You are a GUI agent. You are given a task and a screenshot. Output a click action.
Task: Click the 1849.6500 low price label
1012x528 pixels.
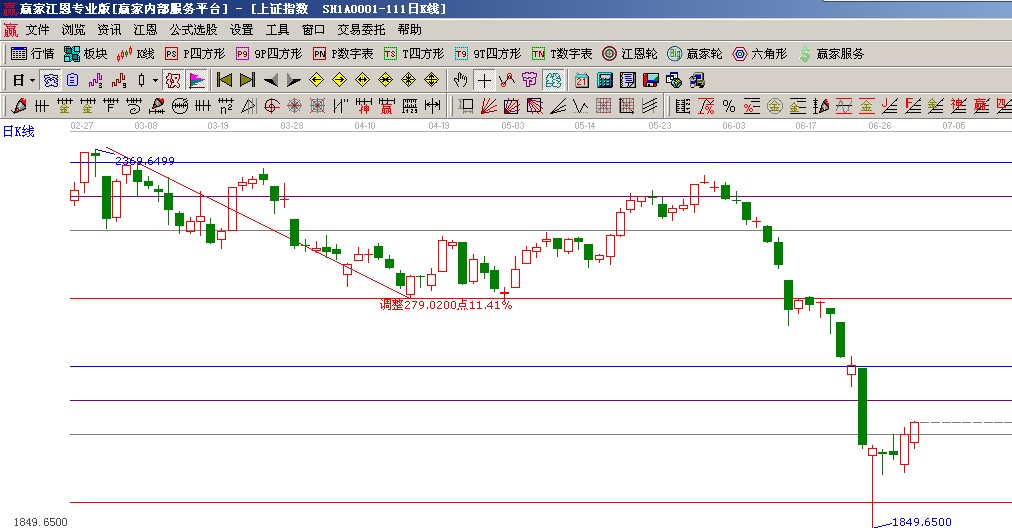[x=922, y=522]
